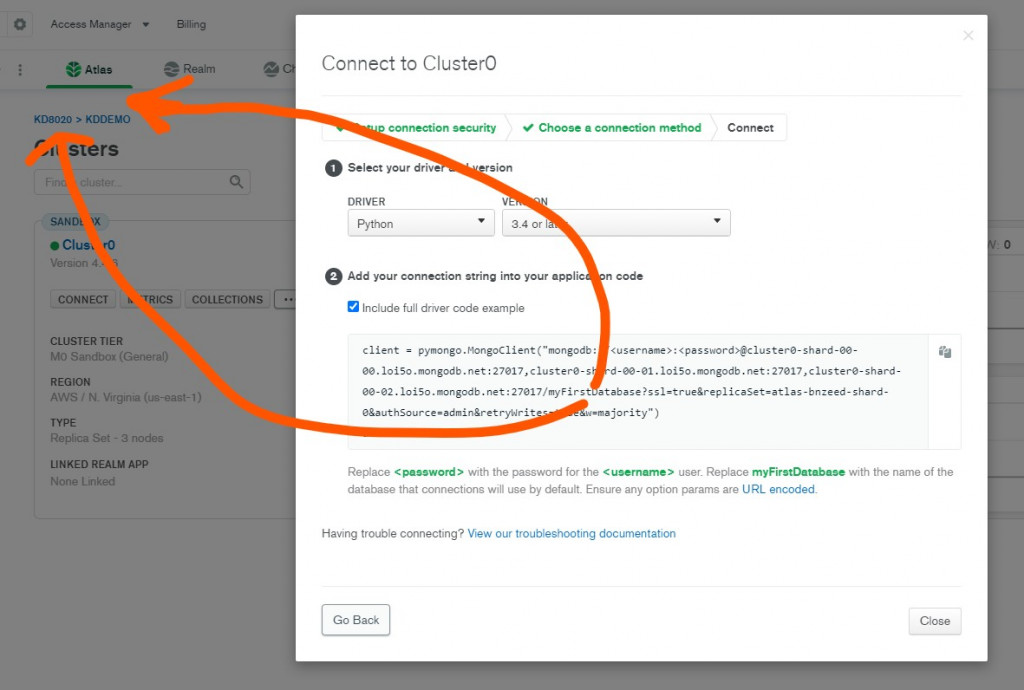Viewport: 1024px width, 690px height.
Task: Click the AWS / N. Virginia region text
Action: coord(126,397)
